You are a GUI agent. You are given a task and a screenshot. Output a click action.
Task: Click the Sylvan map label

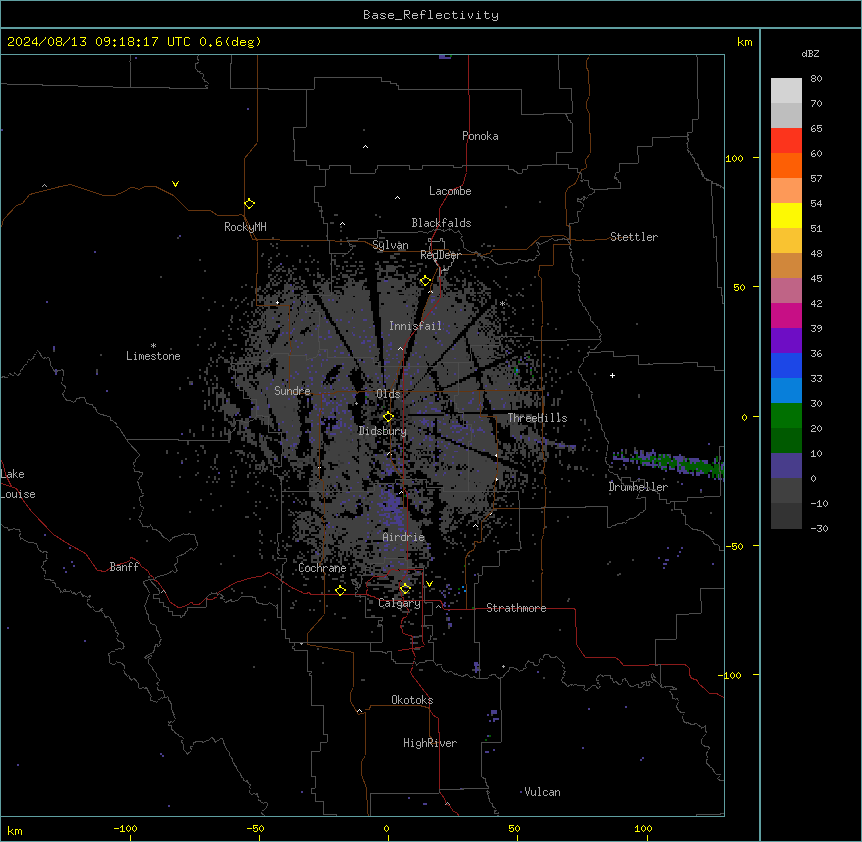[x=390, y=245]
